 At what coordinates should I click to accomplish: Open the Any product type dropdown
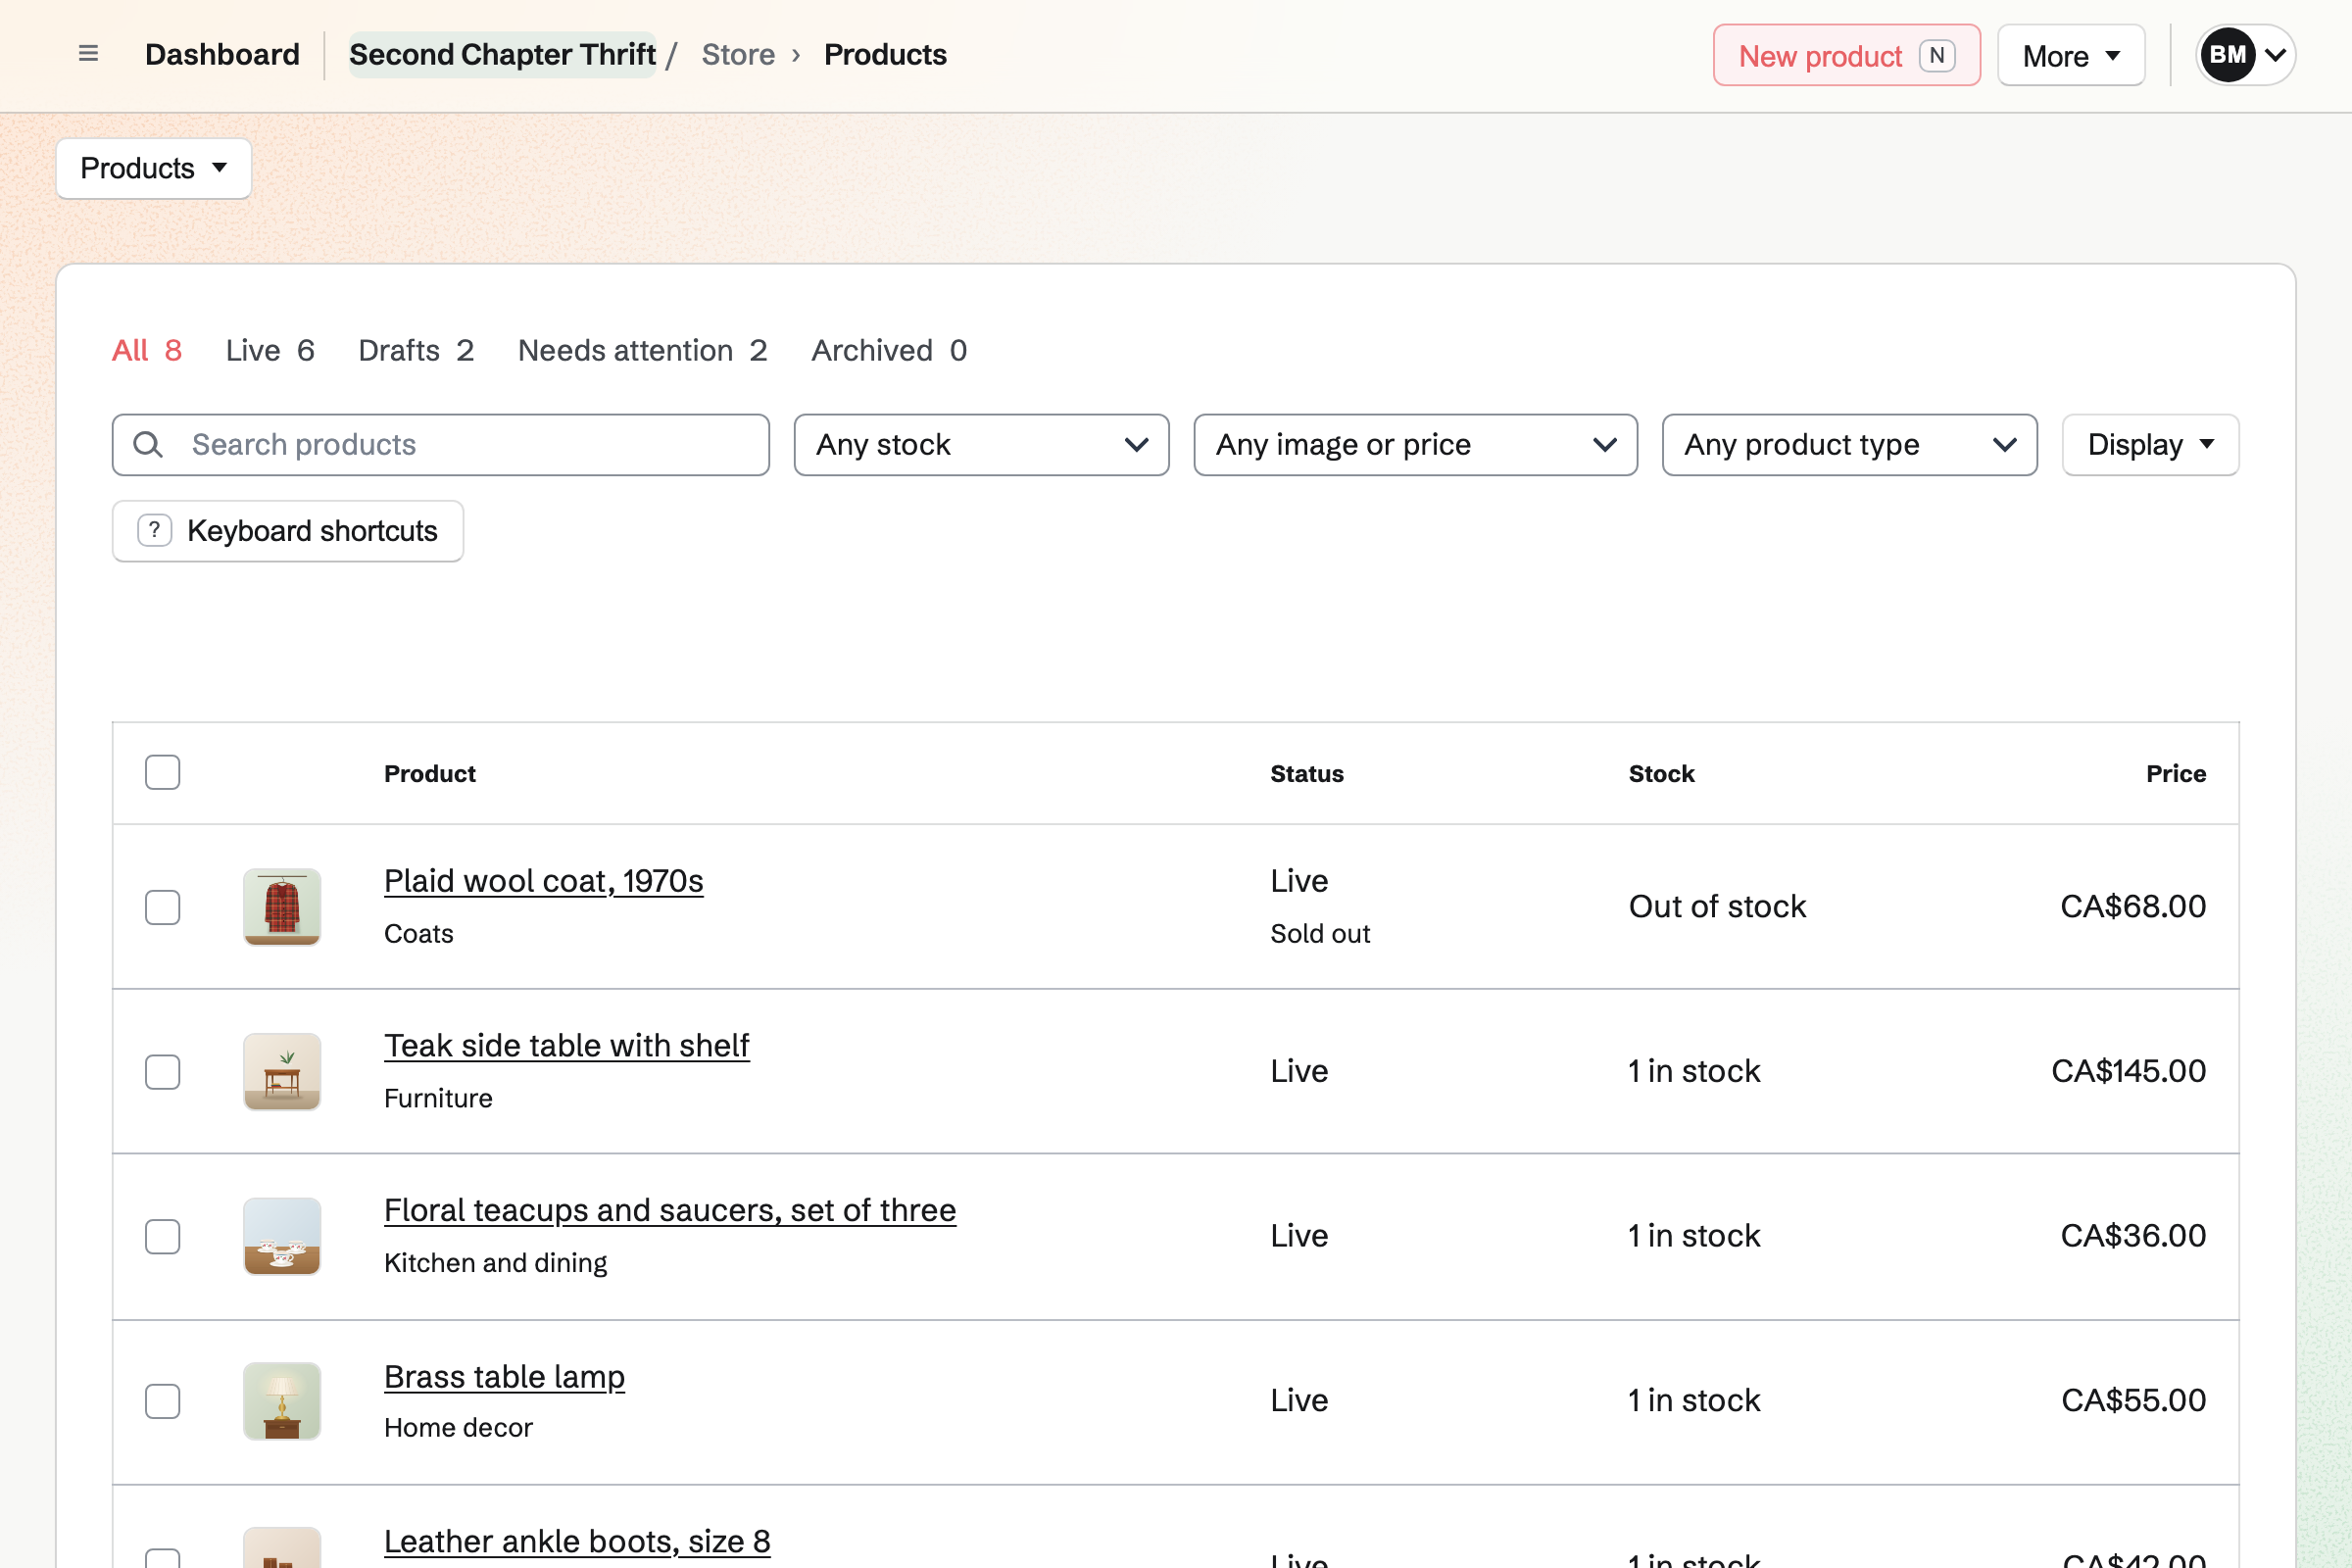[1849, 445]
